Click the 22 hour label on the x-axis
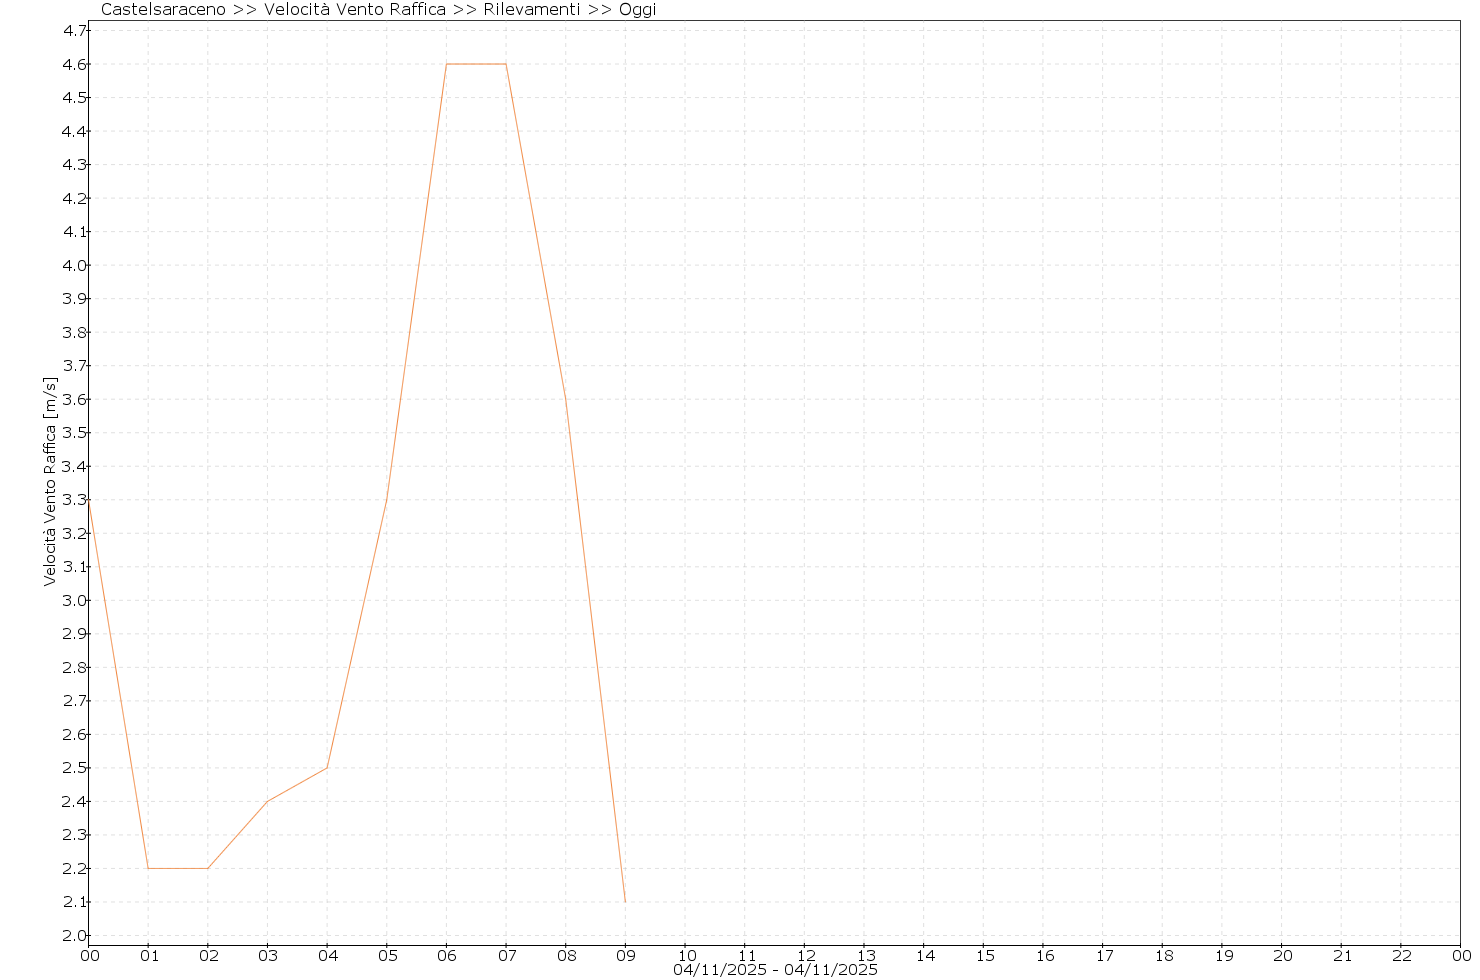The image size is (1480, 980). point(1402,955)
